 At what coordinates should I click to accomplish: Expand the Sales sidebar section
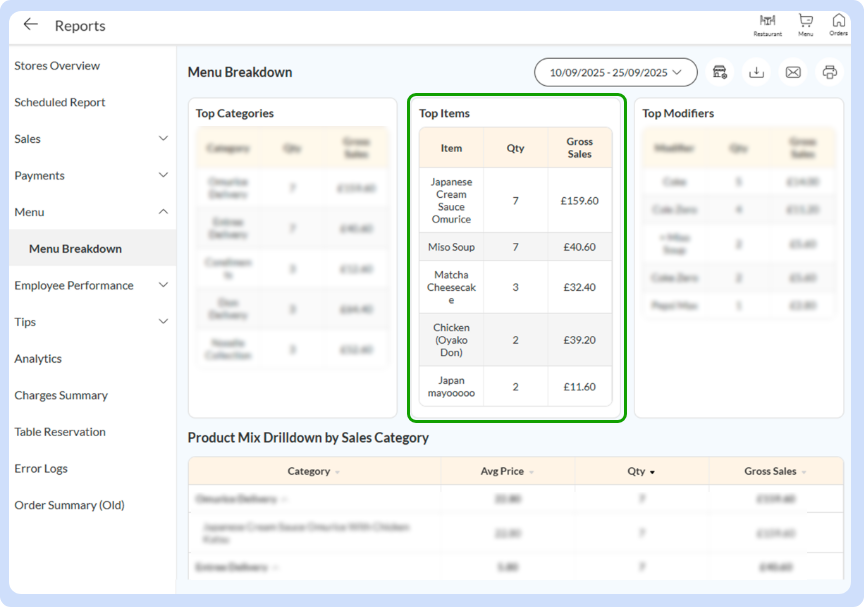pos(163,139)
